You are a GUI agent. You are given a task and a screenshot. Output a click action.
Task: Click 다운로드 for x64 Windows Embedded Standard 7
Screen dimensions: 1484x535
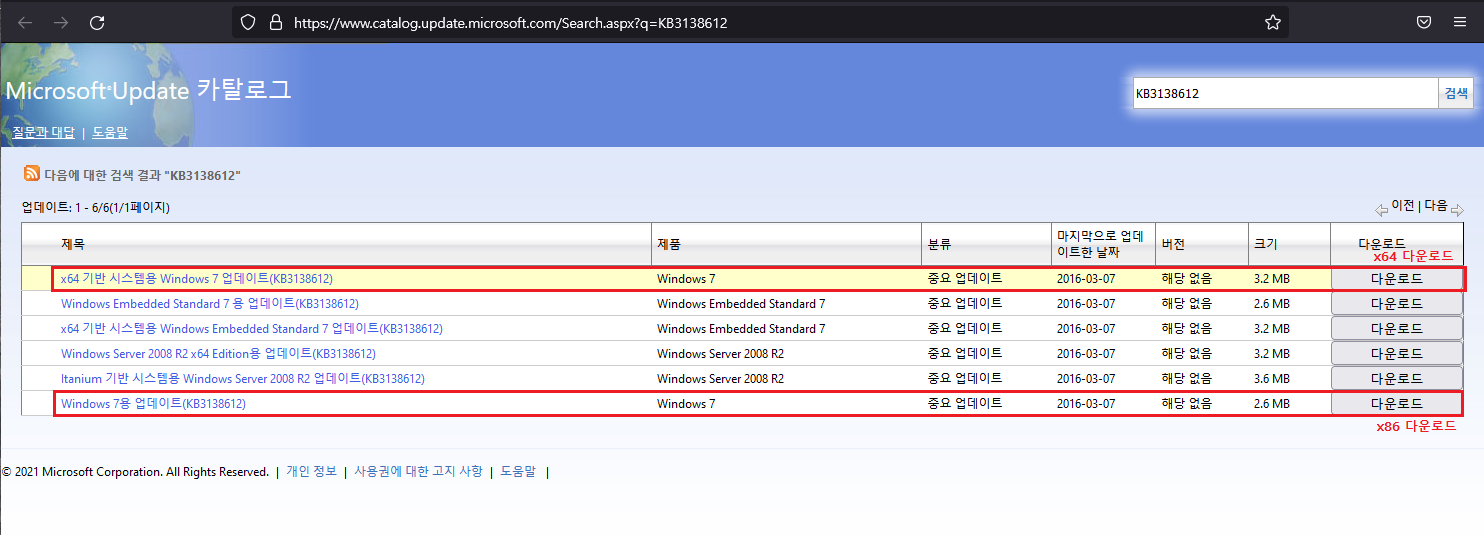click(x=1396, y=328)
